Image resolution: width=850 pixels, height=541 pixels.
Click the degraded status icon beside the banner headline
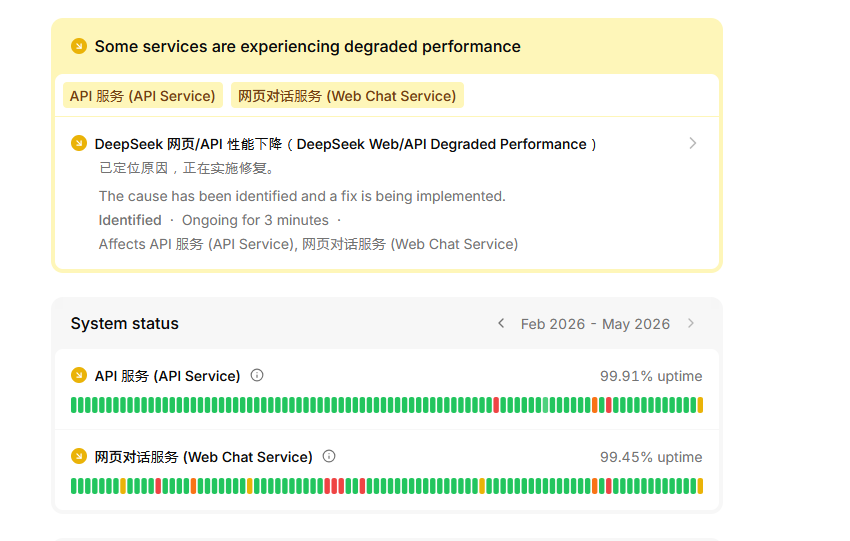pos(79,46)
